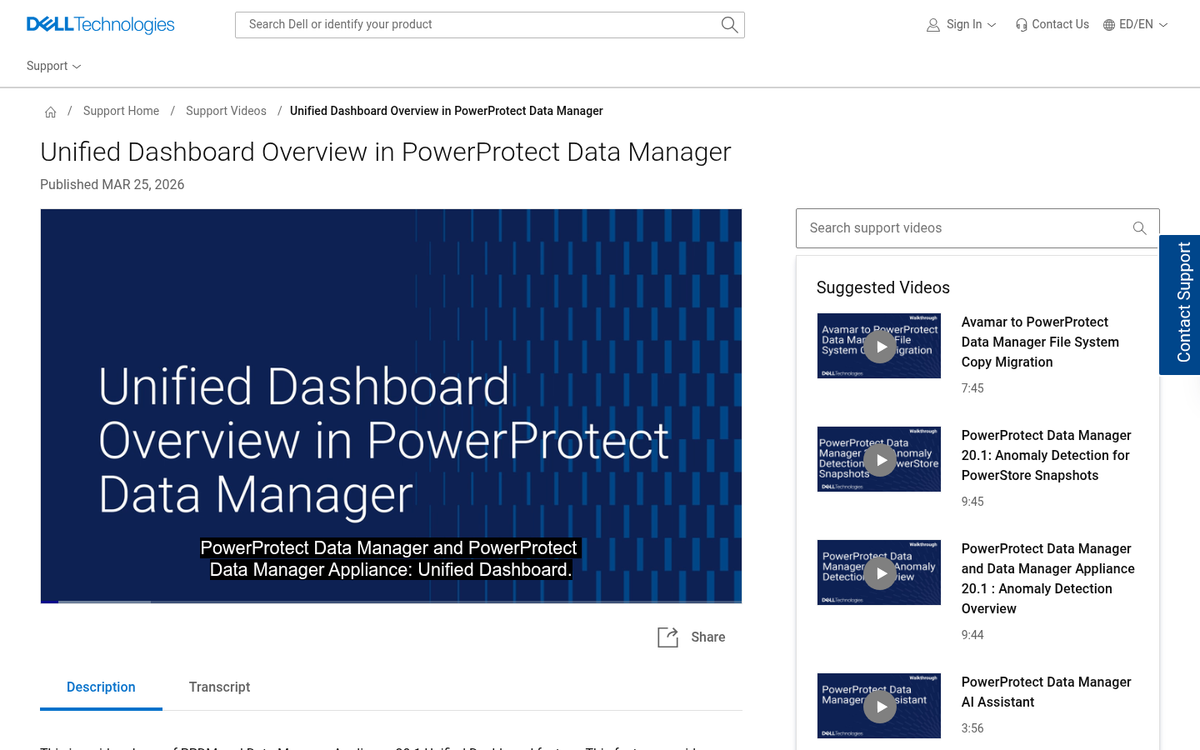Play the PowerStore Snapshots Anomaly Detection thumbnail
Screen dimensions: 1200x750
coord(879,459)
